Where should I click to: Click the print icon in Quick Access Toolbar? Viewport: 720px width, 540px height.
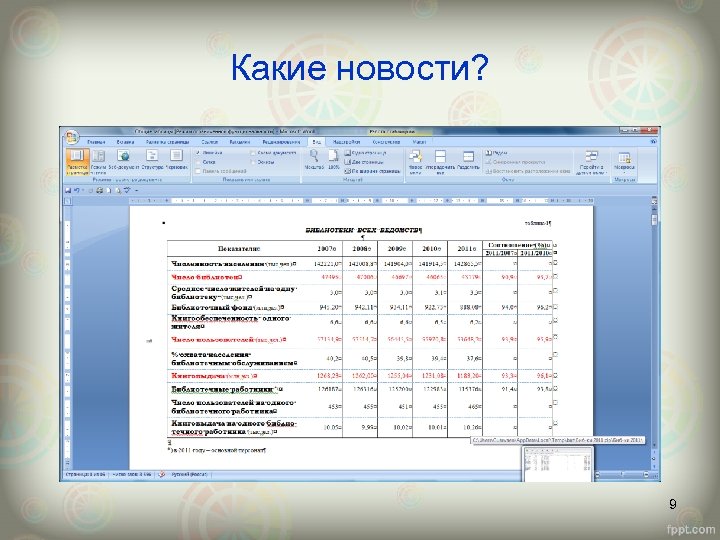pos(99,190)
